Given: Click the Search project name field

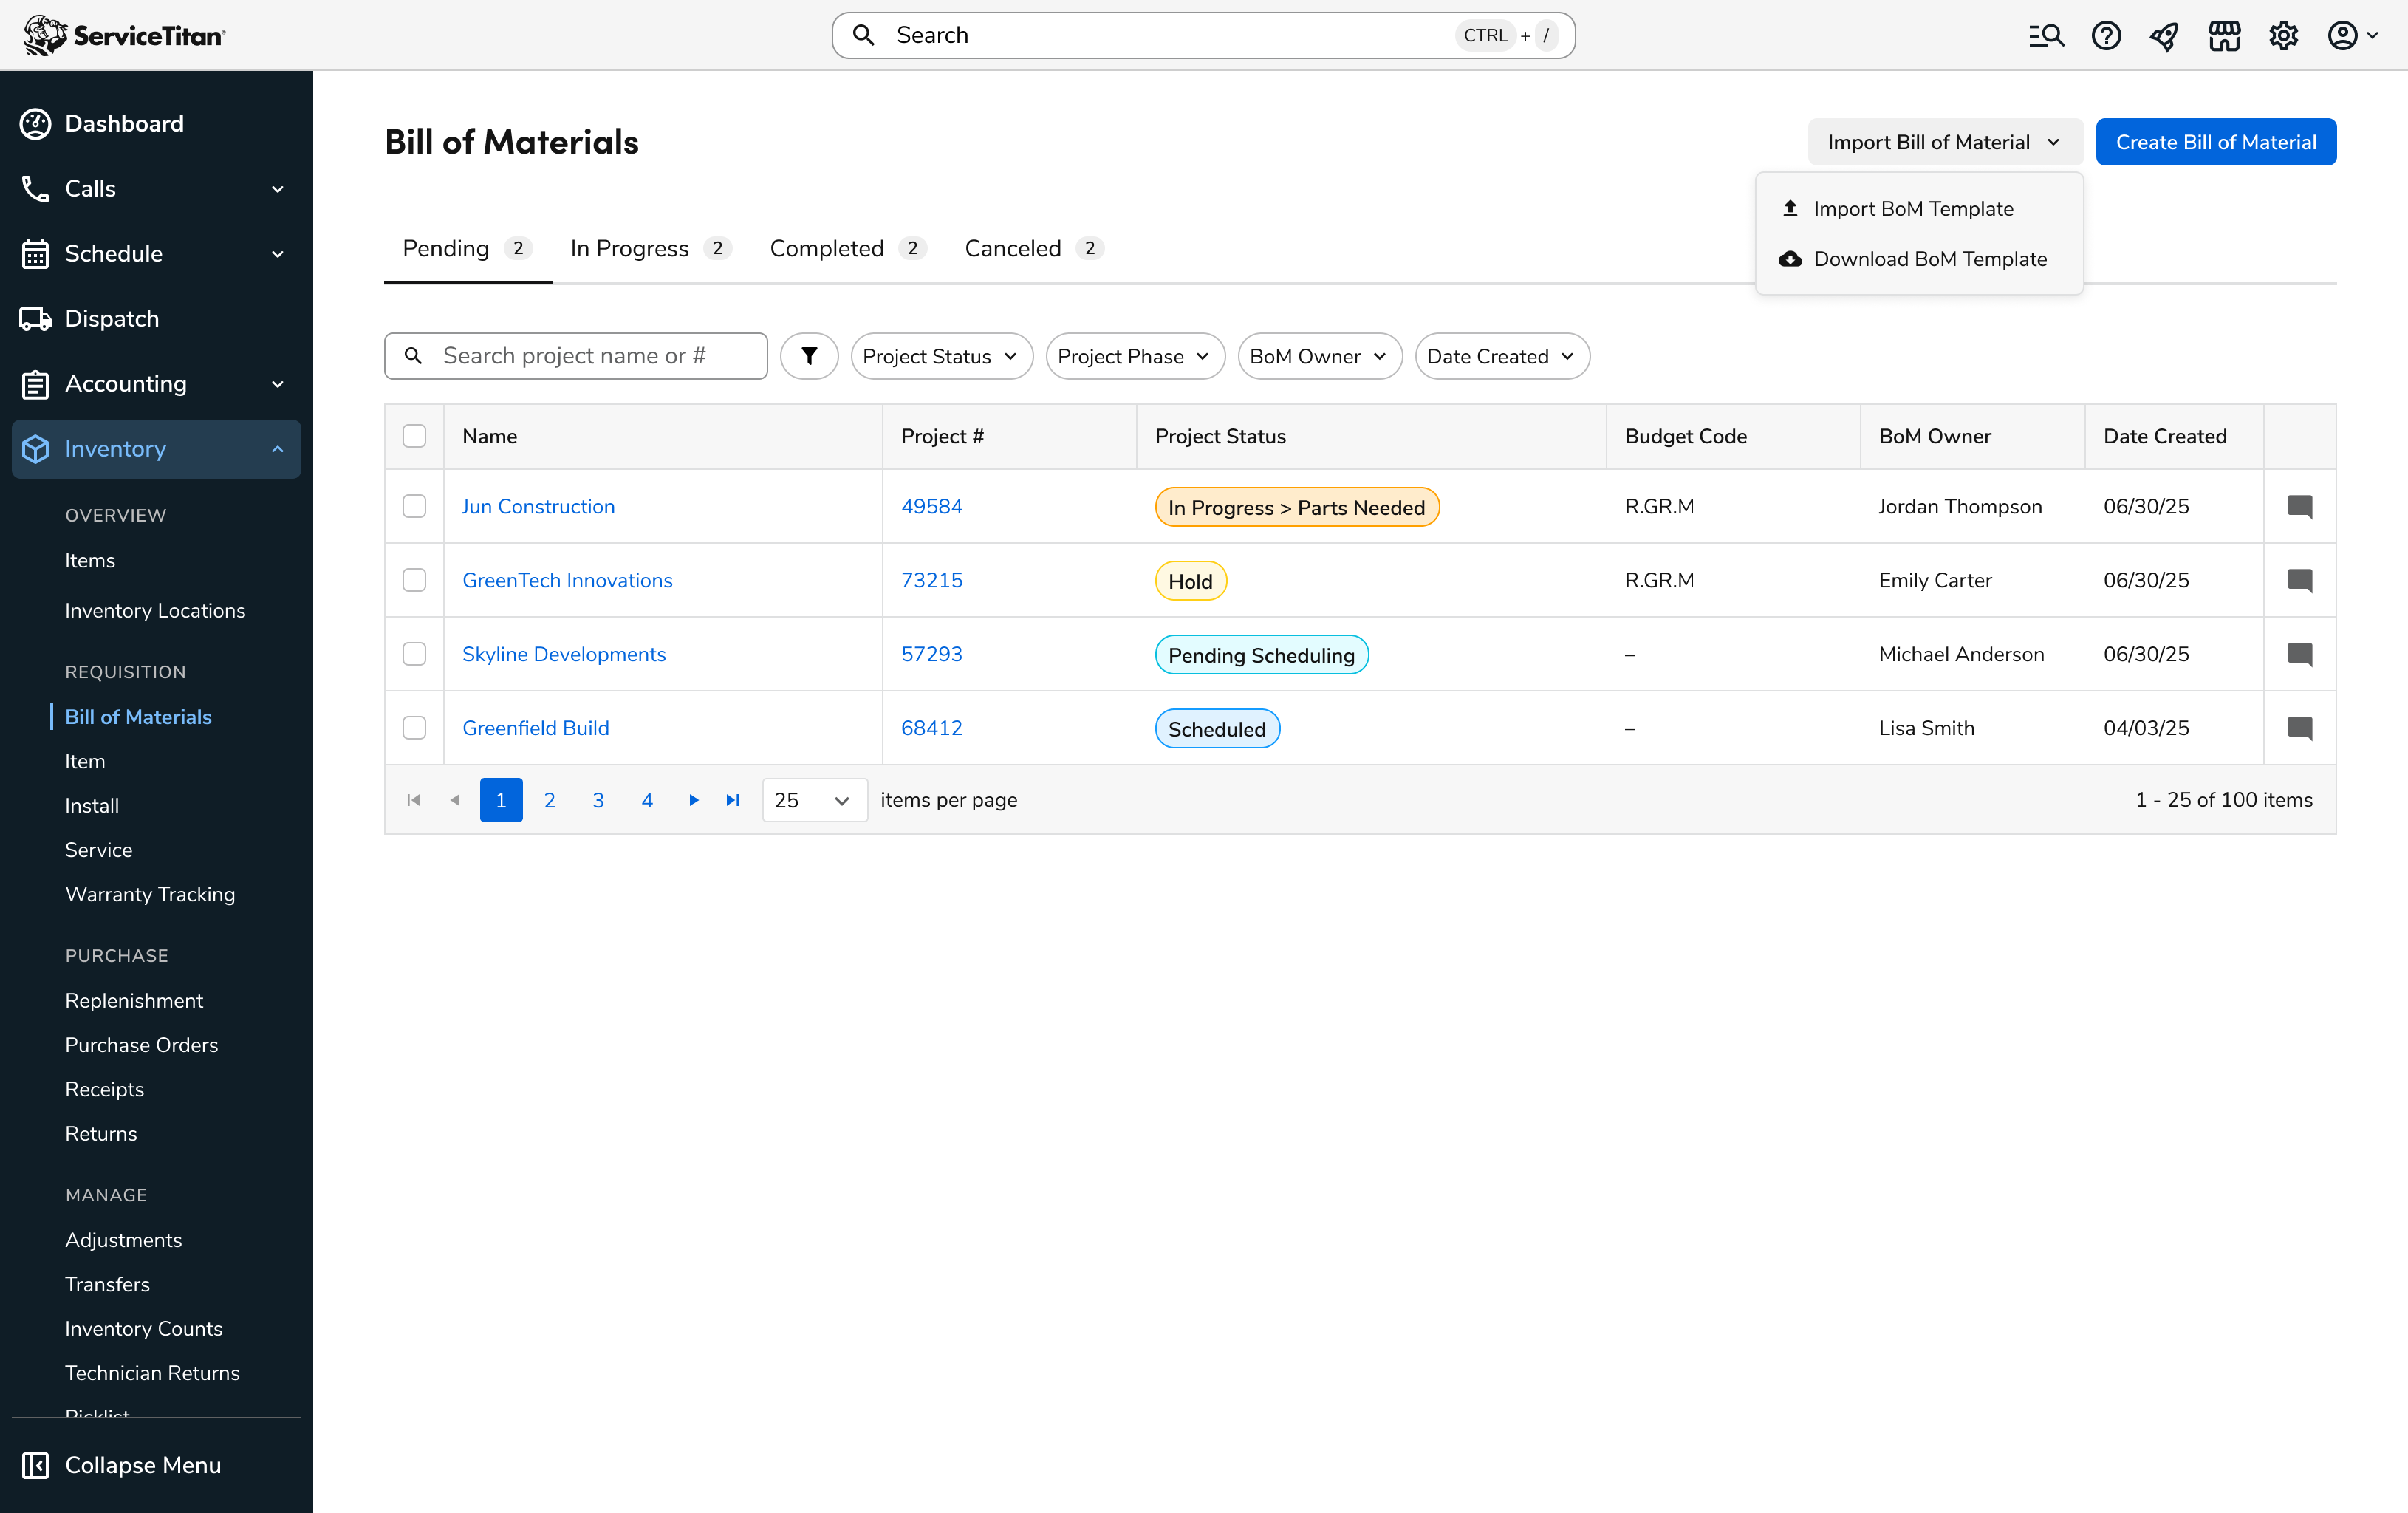Looking at the screenshot, I should (590, 356).
